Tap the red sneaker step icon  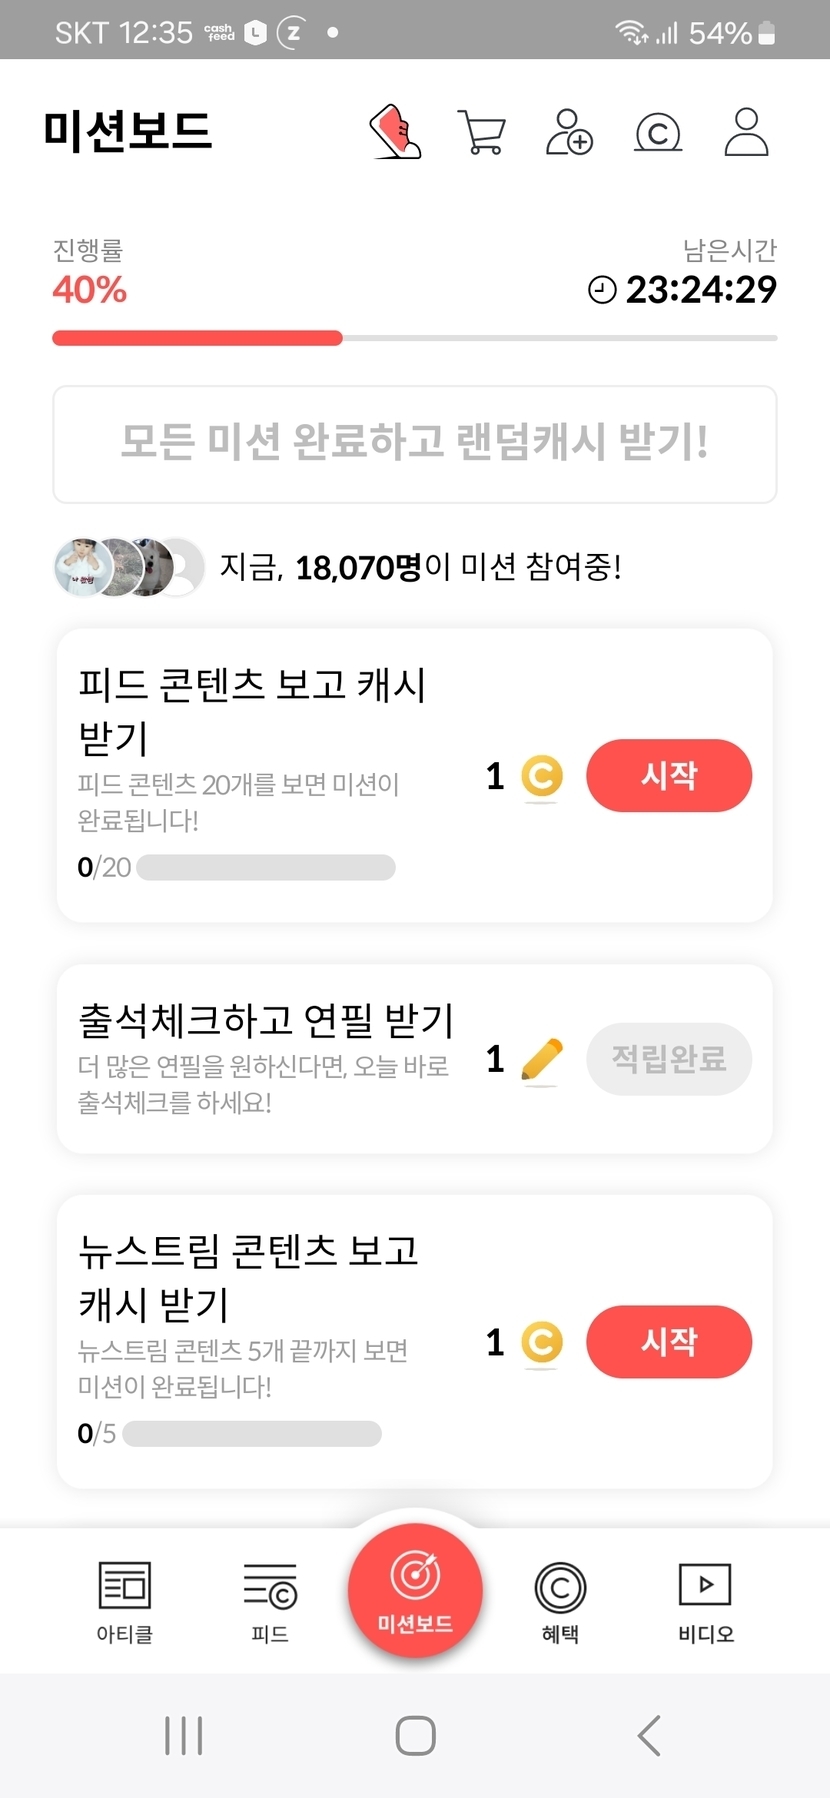coord(396,132)
